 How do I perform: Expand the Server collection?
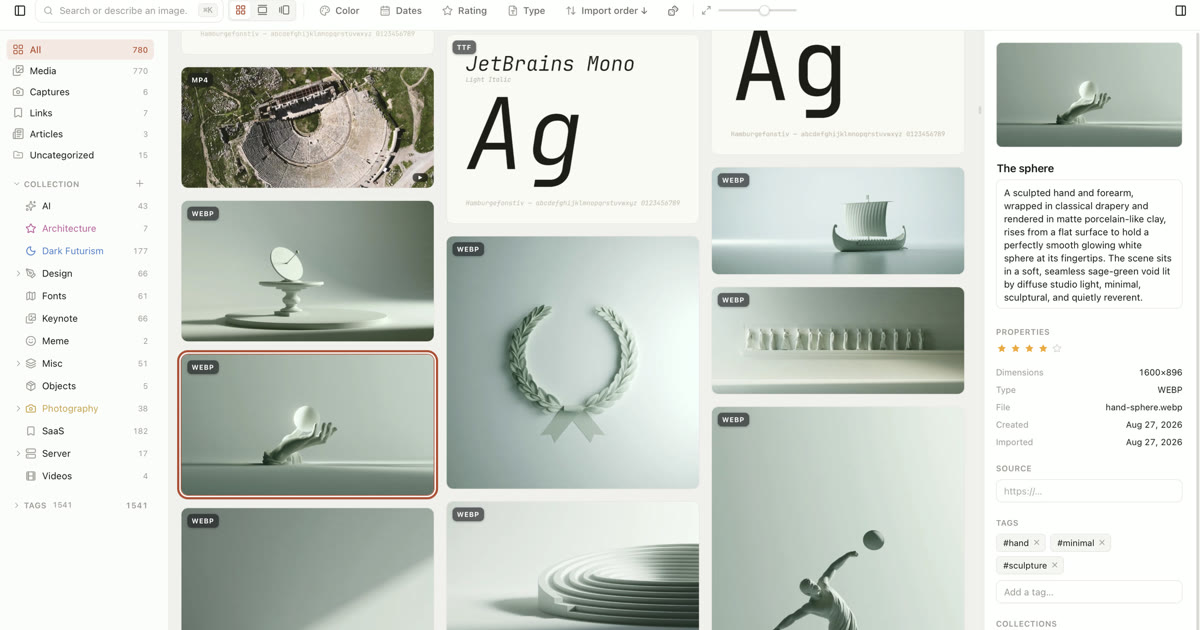pos(18,453)
